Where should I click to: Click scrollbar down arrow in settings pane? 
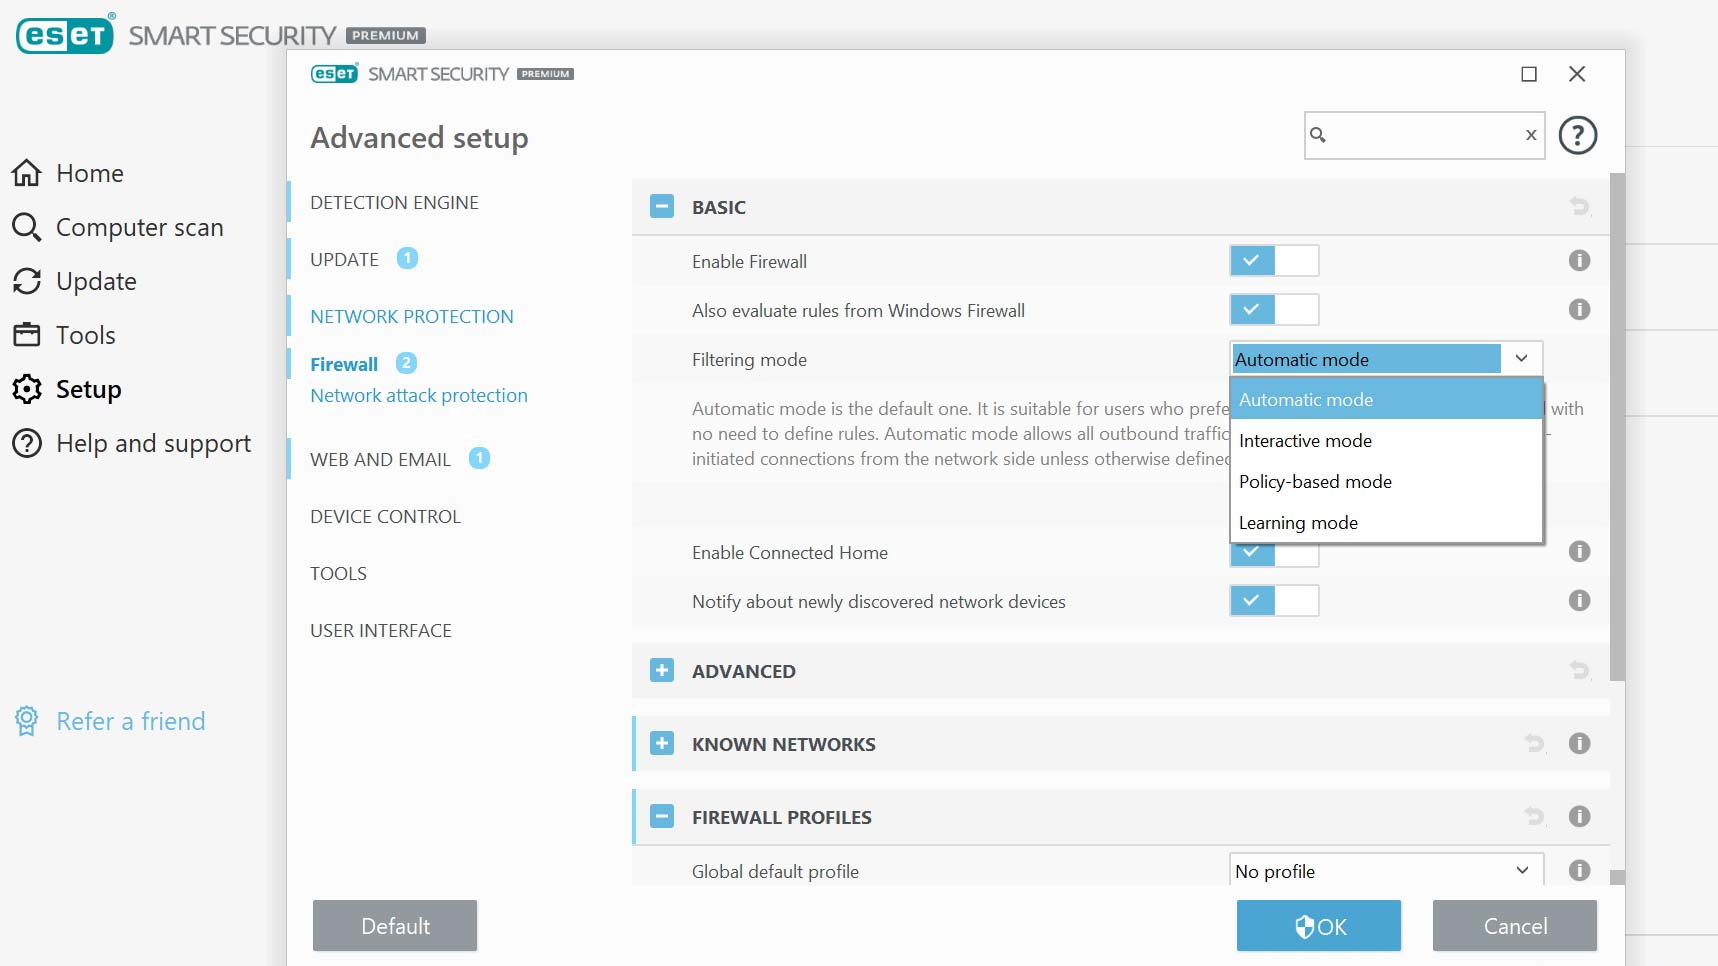(1617, 877)
